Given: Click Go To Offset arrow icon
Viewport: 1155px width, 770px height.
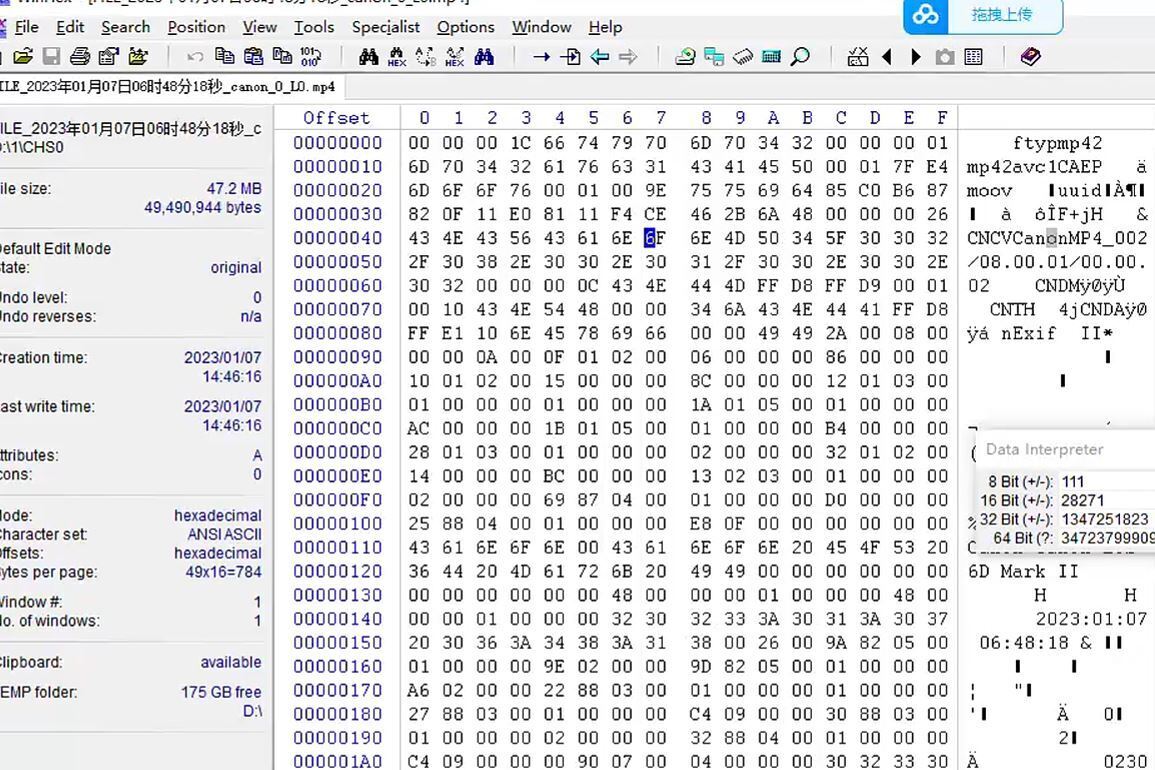Looking at the screenshot, I should [x=541, y=56].
